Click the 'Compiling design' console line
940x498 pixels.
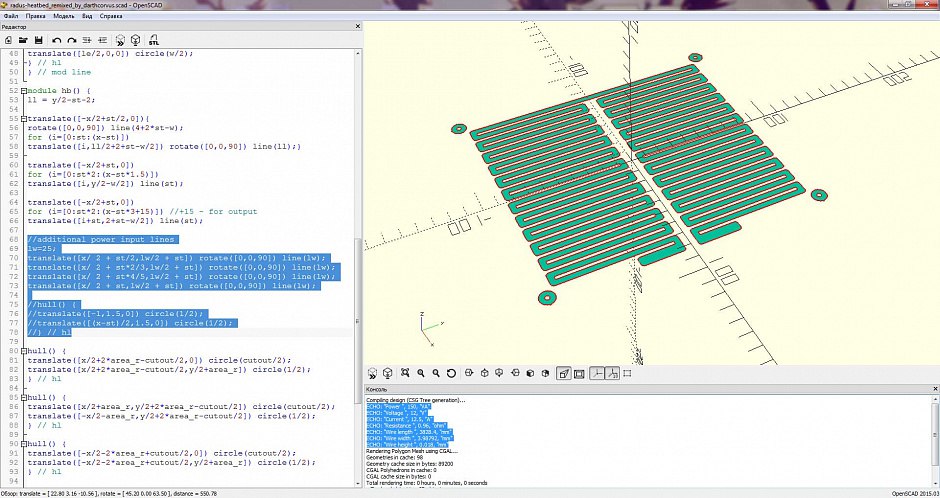[415, 400]
